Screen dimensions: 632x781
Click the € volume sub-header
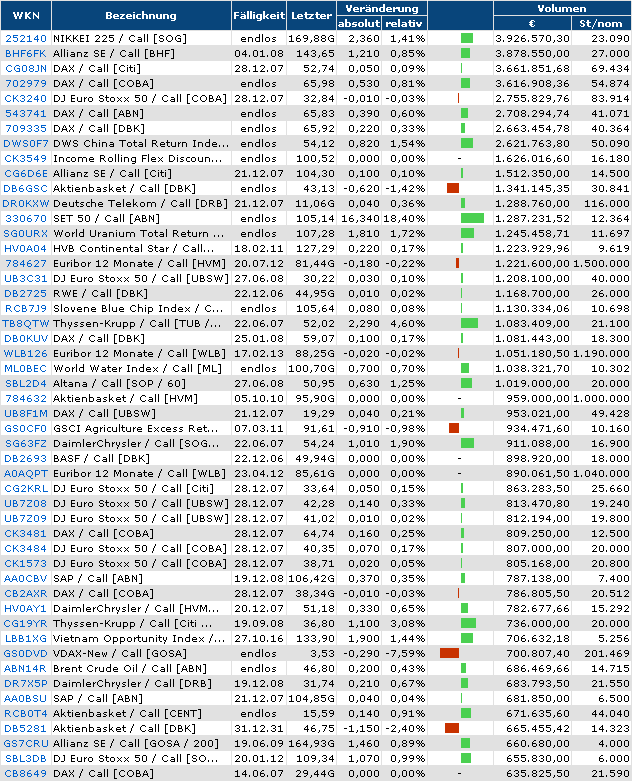[x=532, y=23]
